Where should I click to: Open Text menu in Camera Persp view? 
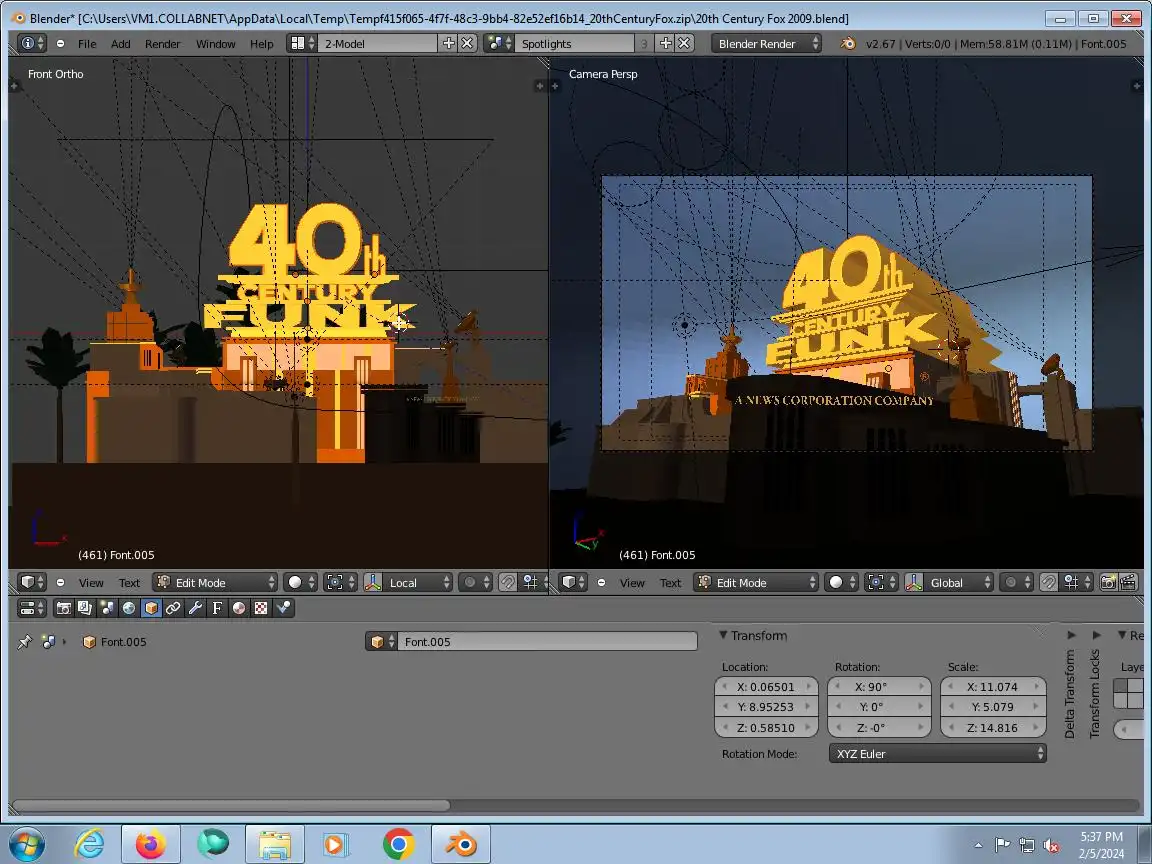point(670,583)
